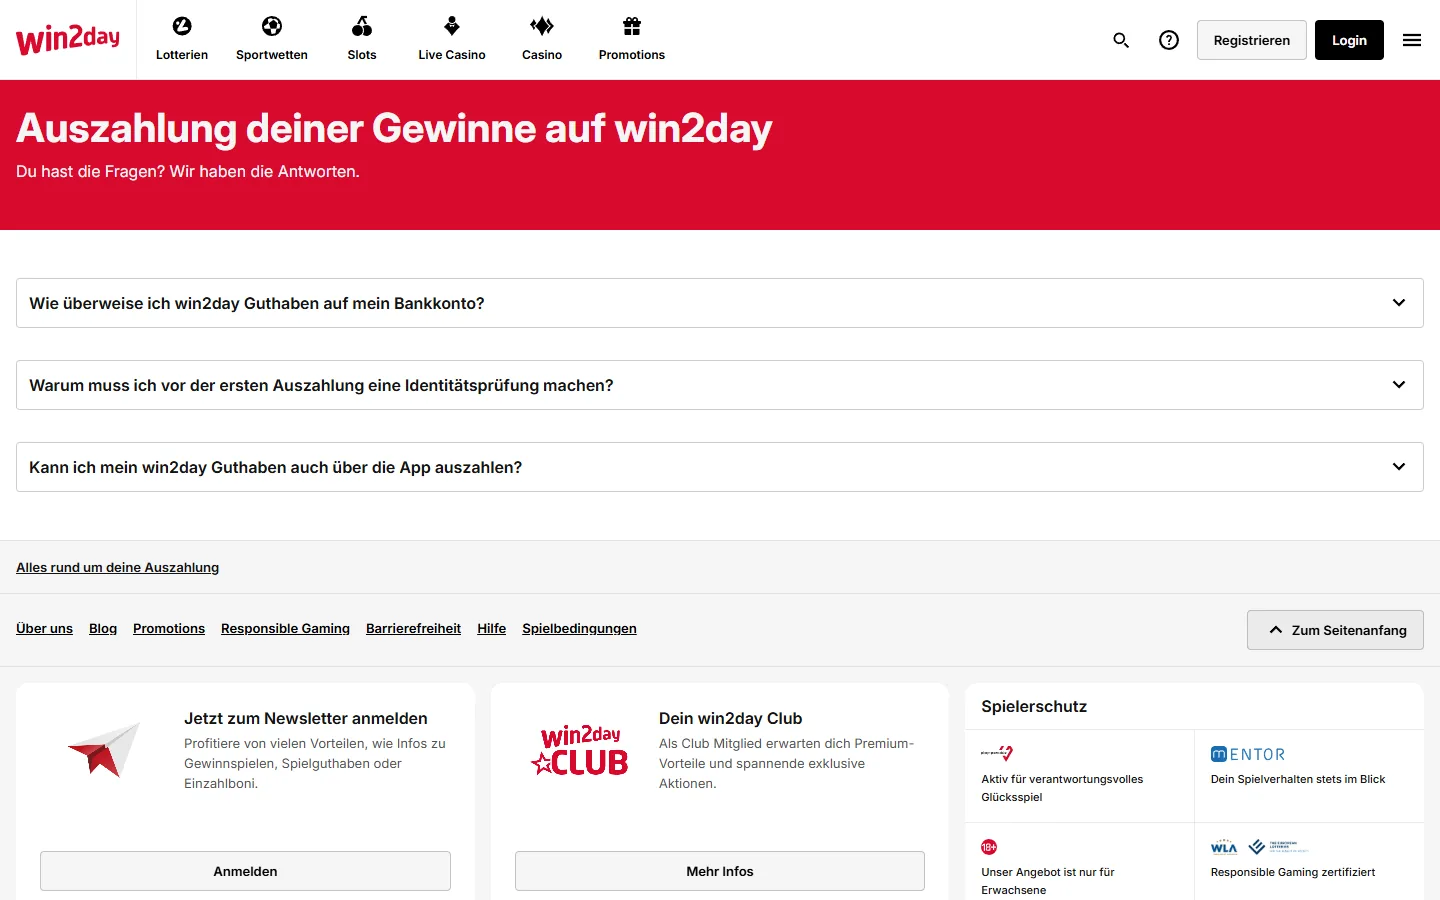The width and height of the screenshot is (1440, 900).
Task: Click Zum Seitenanfang button
Action: click(x=1335, y=630)
